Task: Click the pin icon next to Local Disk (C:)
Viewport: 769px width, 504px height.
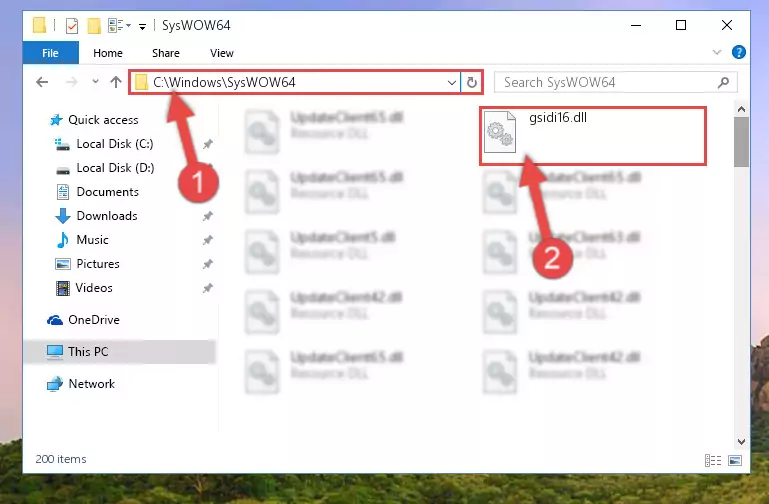Action: 208,144
